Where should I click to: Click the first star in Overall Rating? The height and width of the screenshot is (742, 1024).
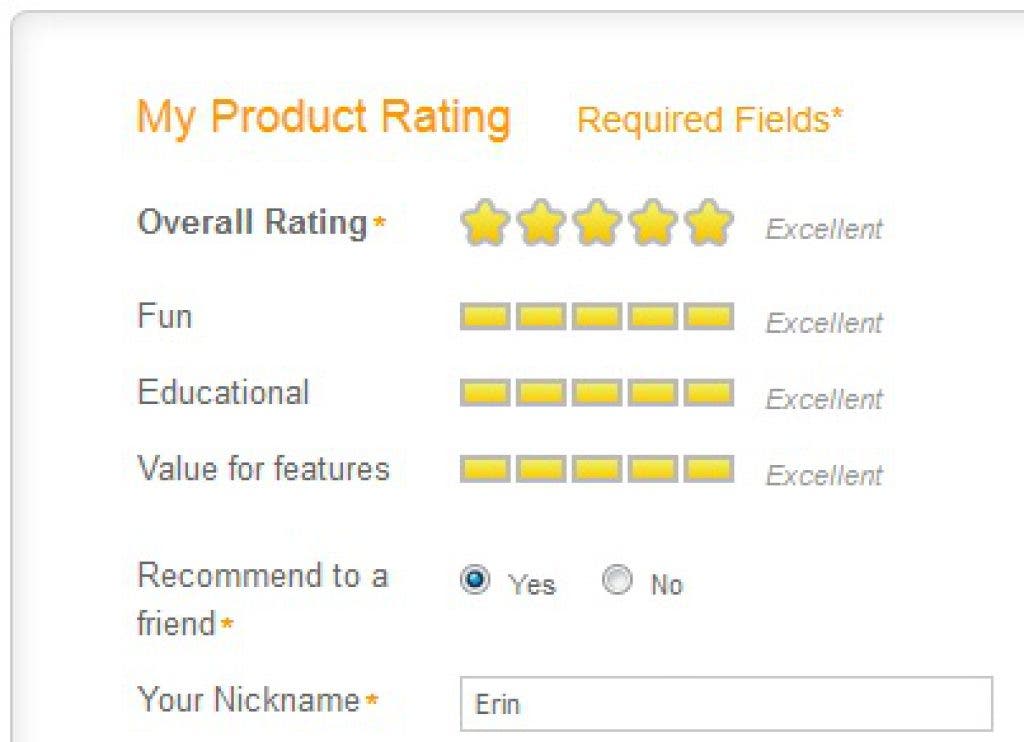(483, 223)
